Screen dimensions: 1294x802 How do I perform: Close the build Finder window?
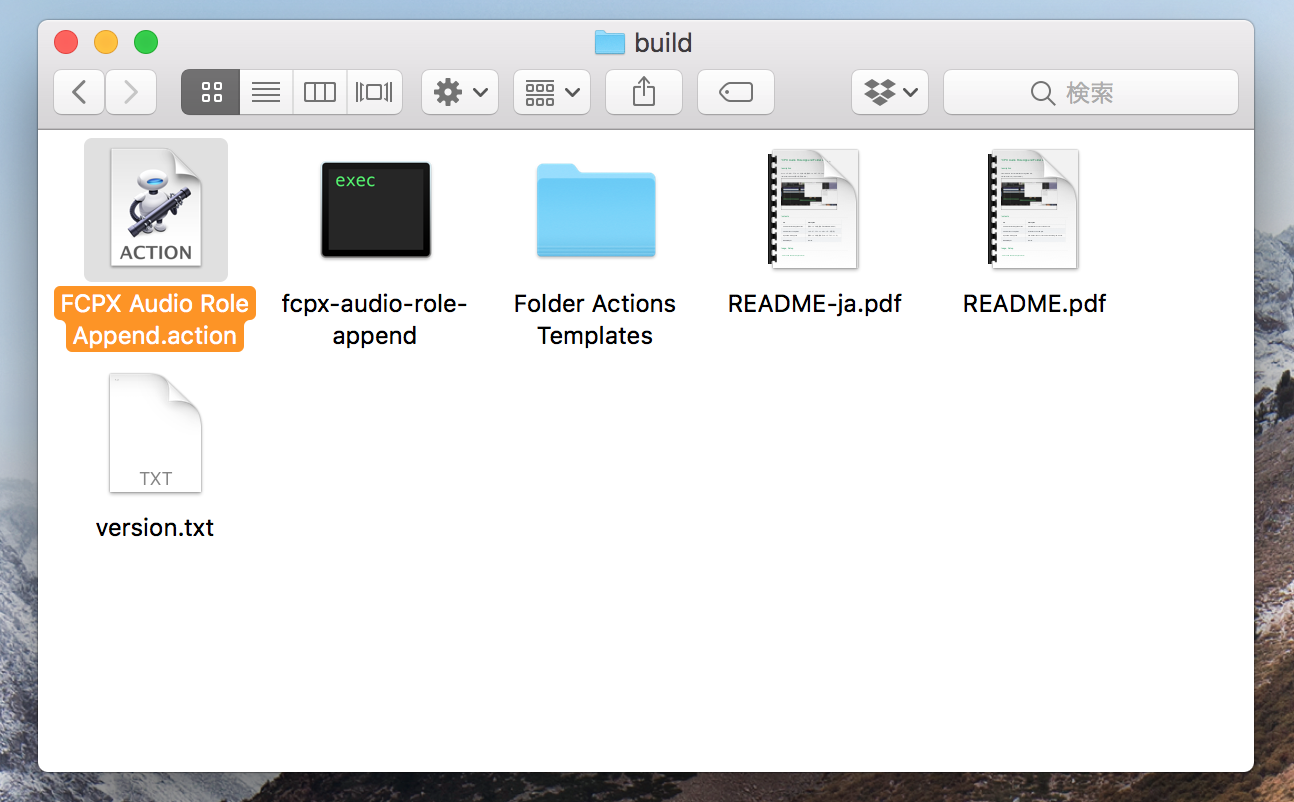coord(66,42)
